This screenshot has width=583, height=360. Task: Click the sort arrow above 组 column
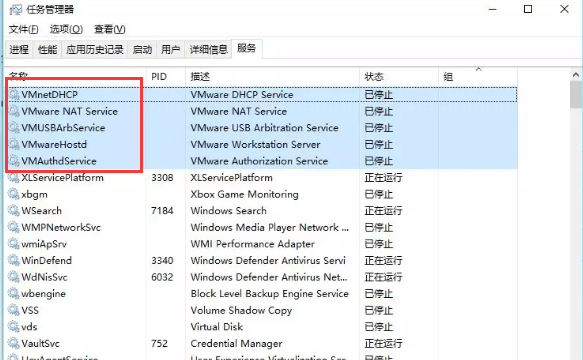click(x=479, y=69)
